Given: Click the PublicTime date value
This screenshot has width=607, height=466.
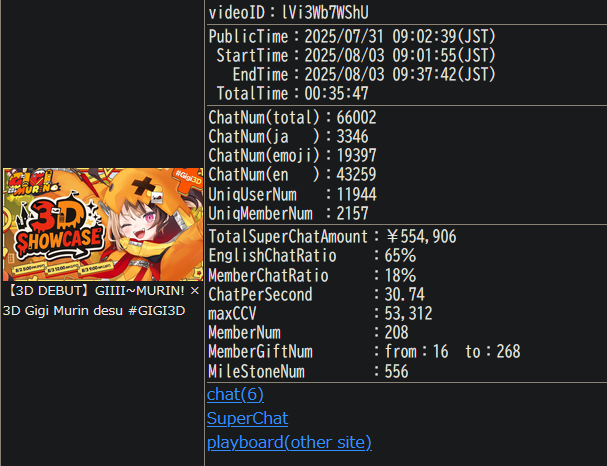Looking at the screenshot, I should [x=400, y=37].
